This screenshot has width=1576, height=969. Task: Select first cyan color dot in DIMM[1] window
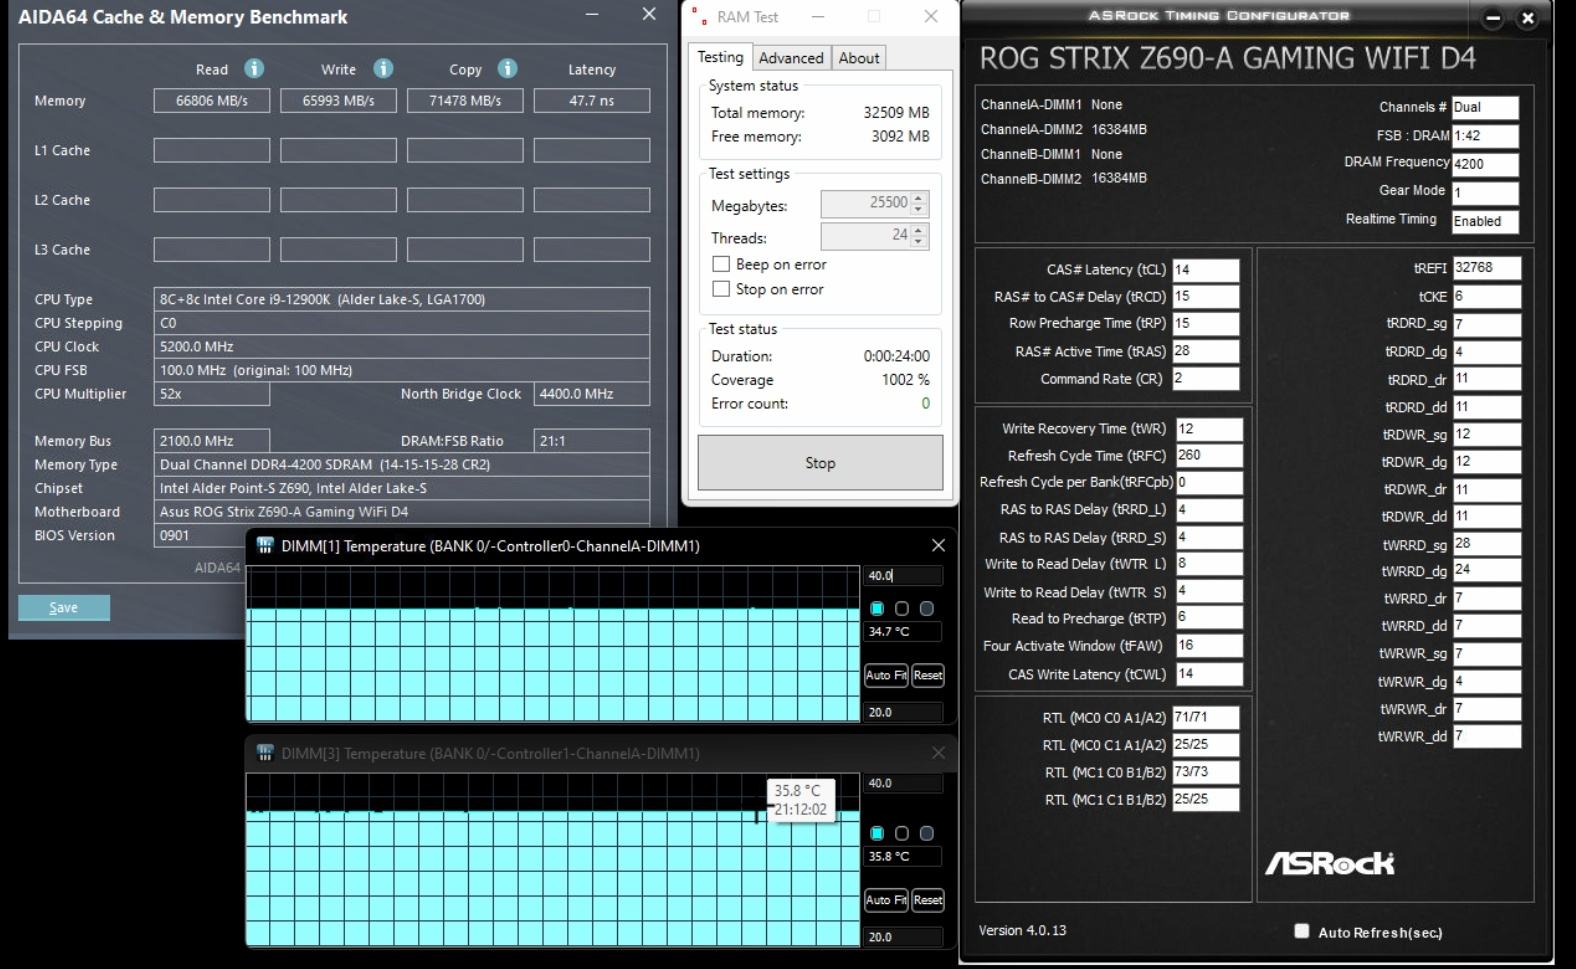point(877,608)
